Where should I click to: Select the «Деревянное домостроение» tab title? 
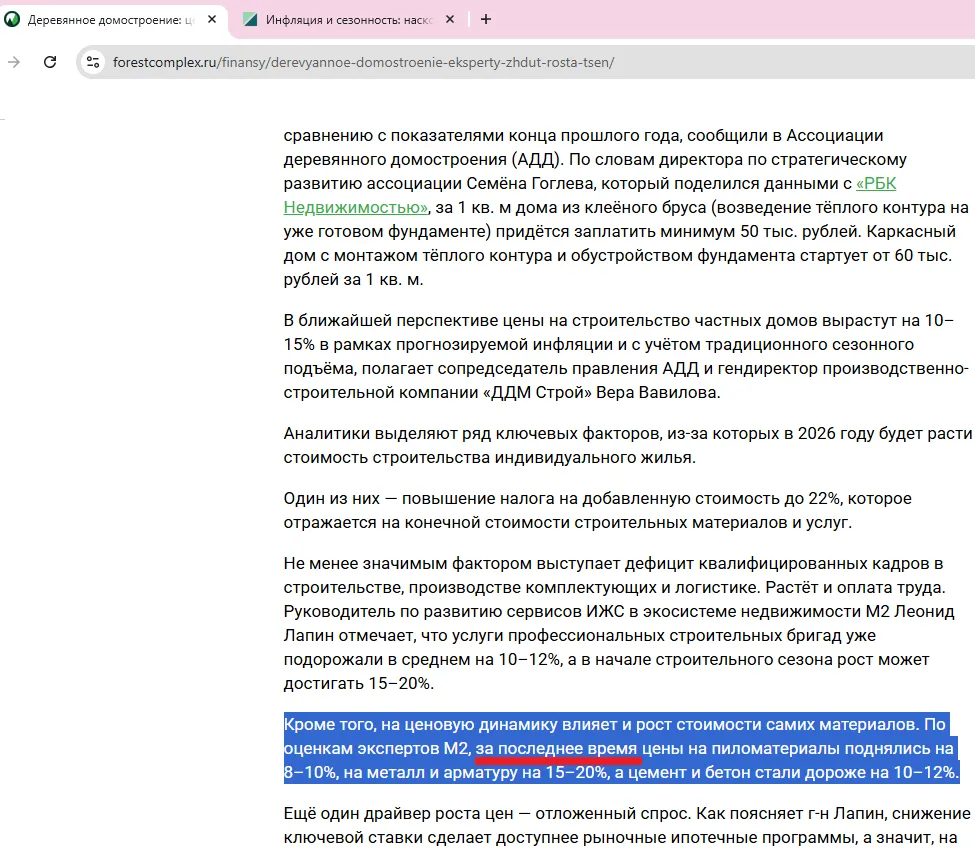[110, 19]
